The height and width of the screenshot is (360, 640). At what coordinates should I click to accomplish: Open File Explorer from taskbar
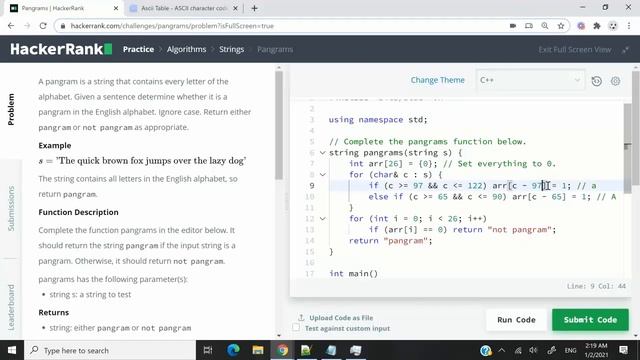point(258,350)
